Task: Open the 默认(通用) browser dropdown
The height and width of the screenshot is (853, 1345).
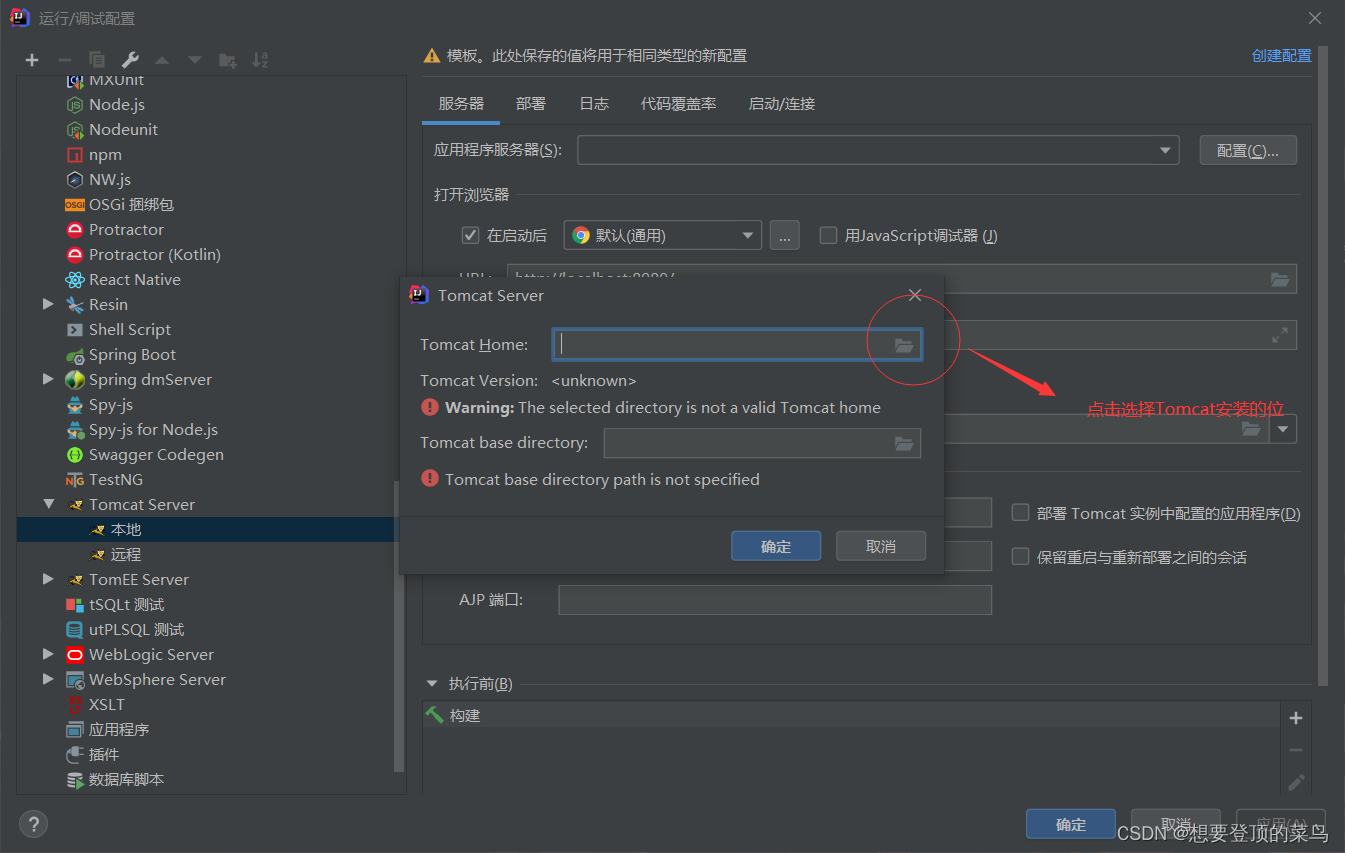Action: tap(663, 235)
